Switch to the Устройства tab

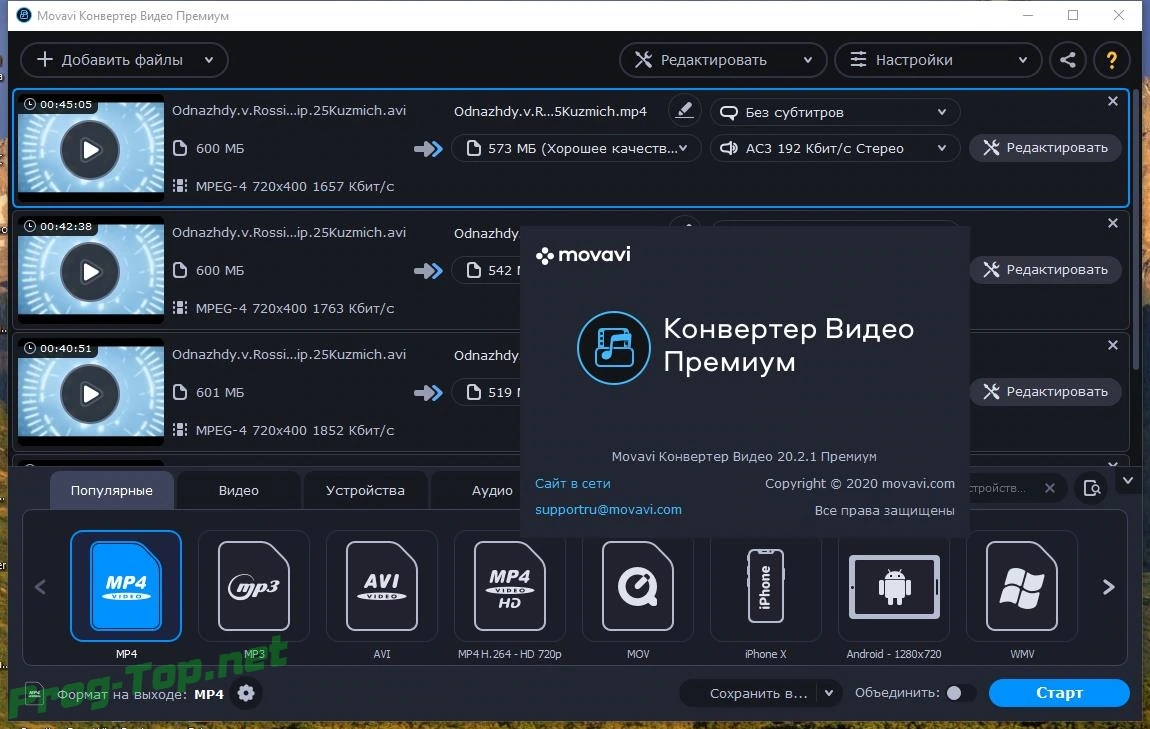point(365,491)
